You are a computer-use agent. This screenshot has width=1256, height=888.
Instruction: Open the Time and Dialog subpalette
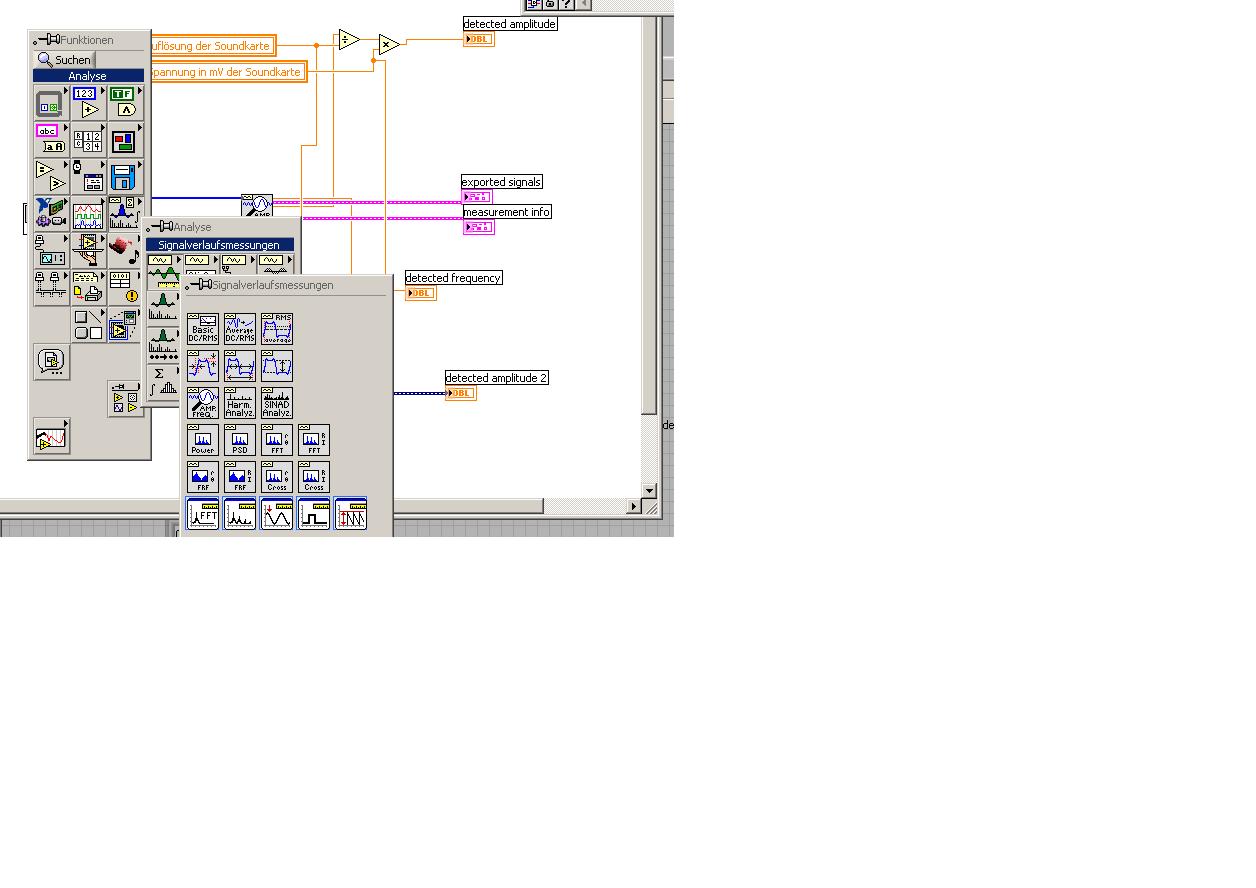87,177
